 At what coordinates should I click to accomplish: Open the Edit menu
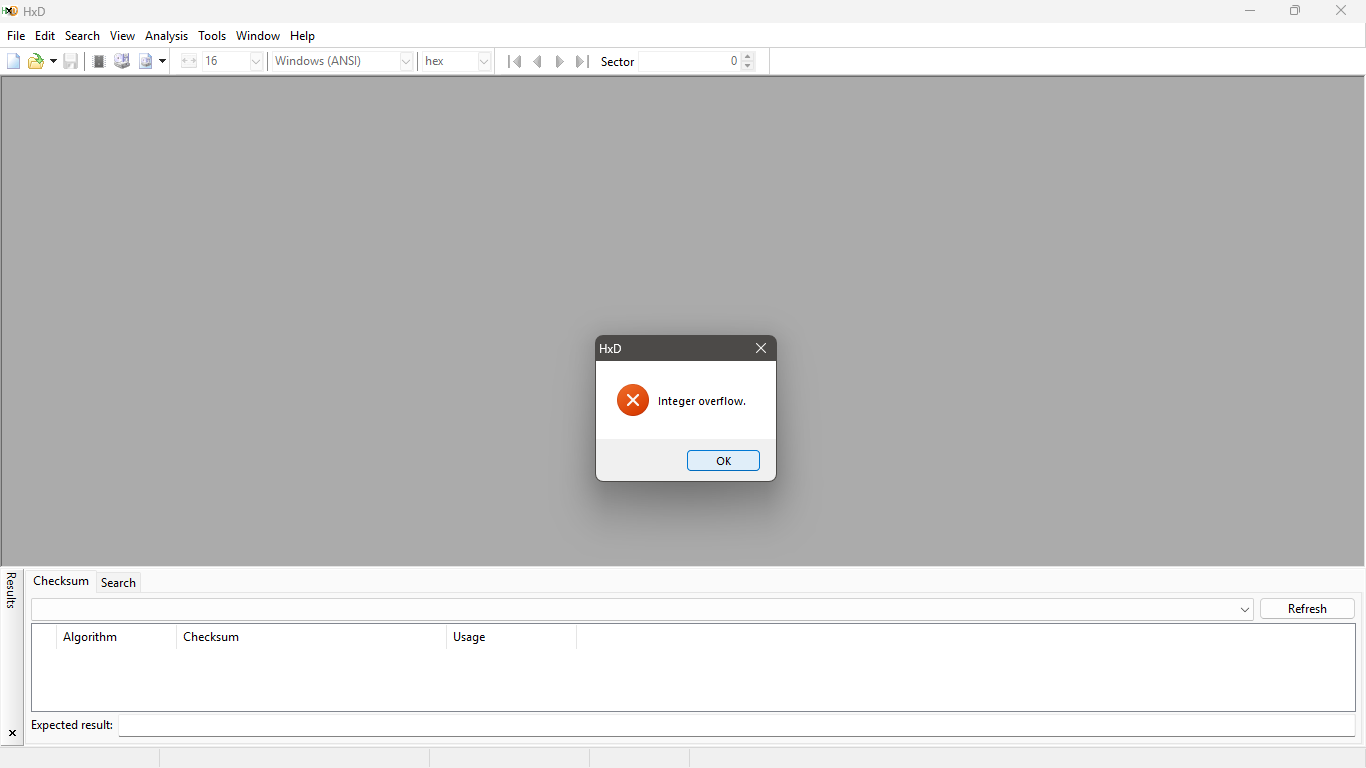(45, 35)
